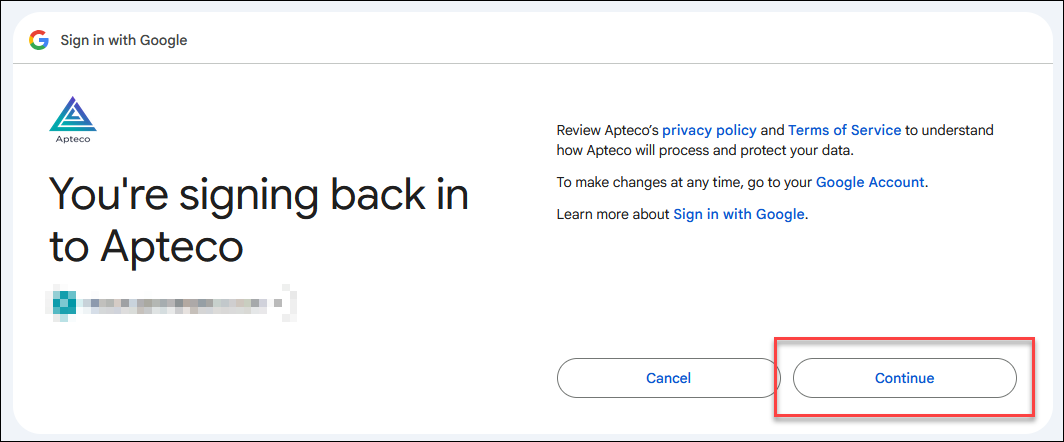Click the divider line under the dialog header
Screen dimensions: 1064x442
(532, 64)
